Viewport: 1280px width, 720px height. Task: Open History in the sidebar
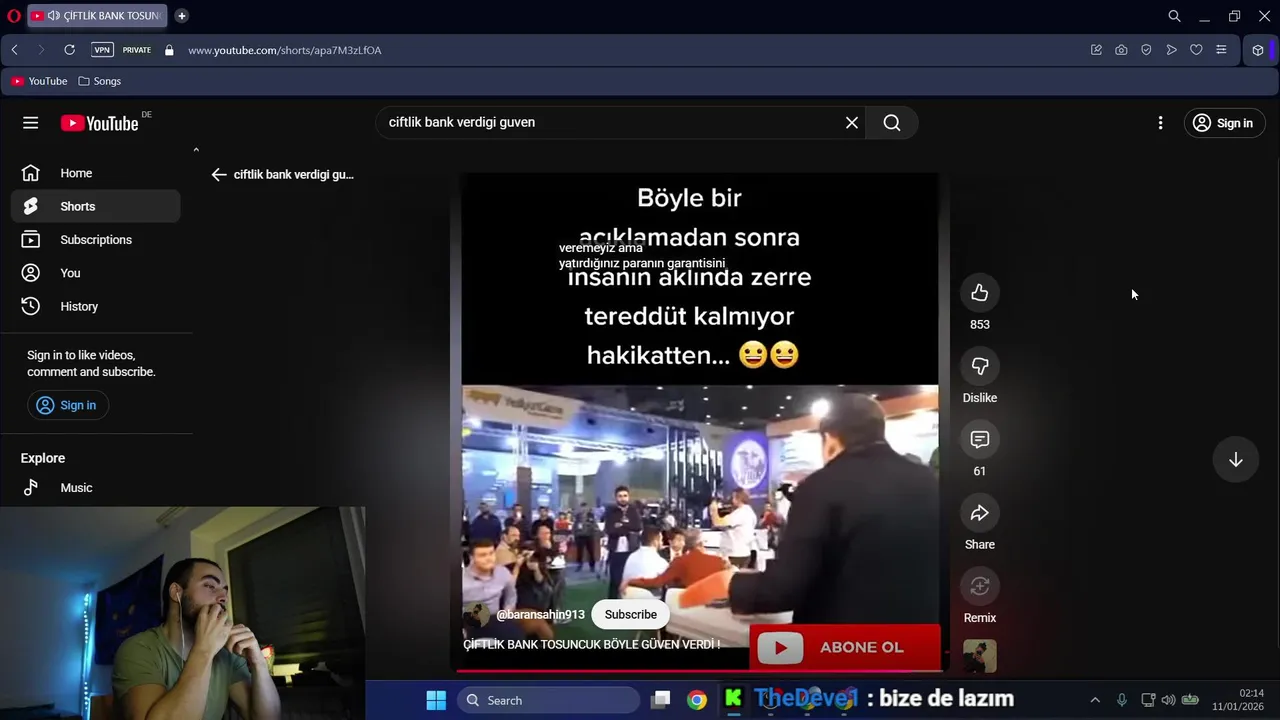tap(96, 306)
